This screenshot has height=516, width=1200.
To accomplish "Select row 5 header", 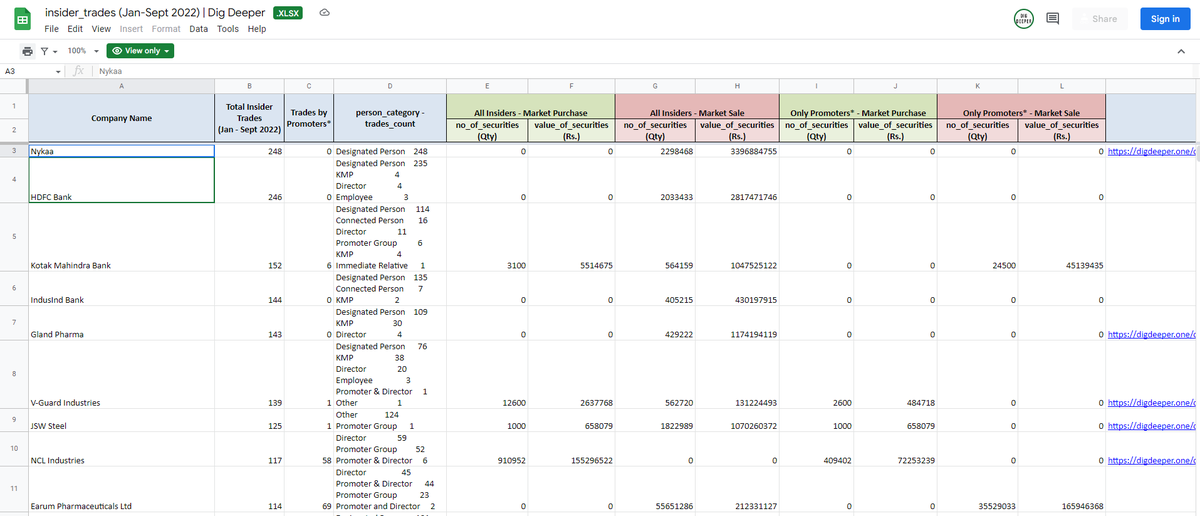I will pos(13,237).
